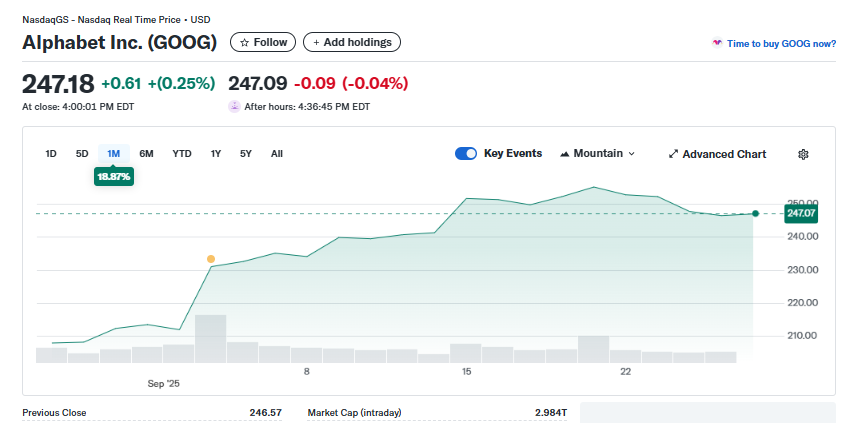Click the 220.00 y-axis label
The image size is (851, 423).
point(802,302)
